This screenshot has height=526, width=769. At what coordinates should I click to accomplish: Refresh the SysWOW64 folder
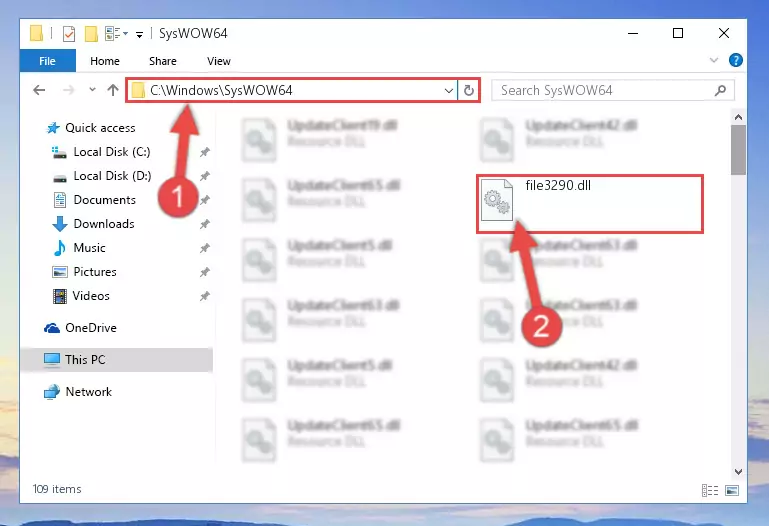469,90
